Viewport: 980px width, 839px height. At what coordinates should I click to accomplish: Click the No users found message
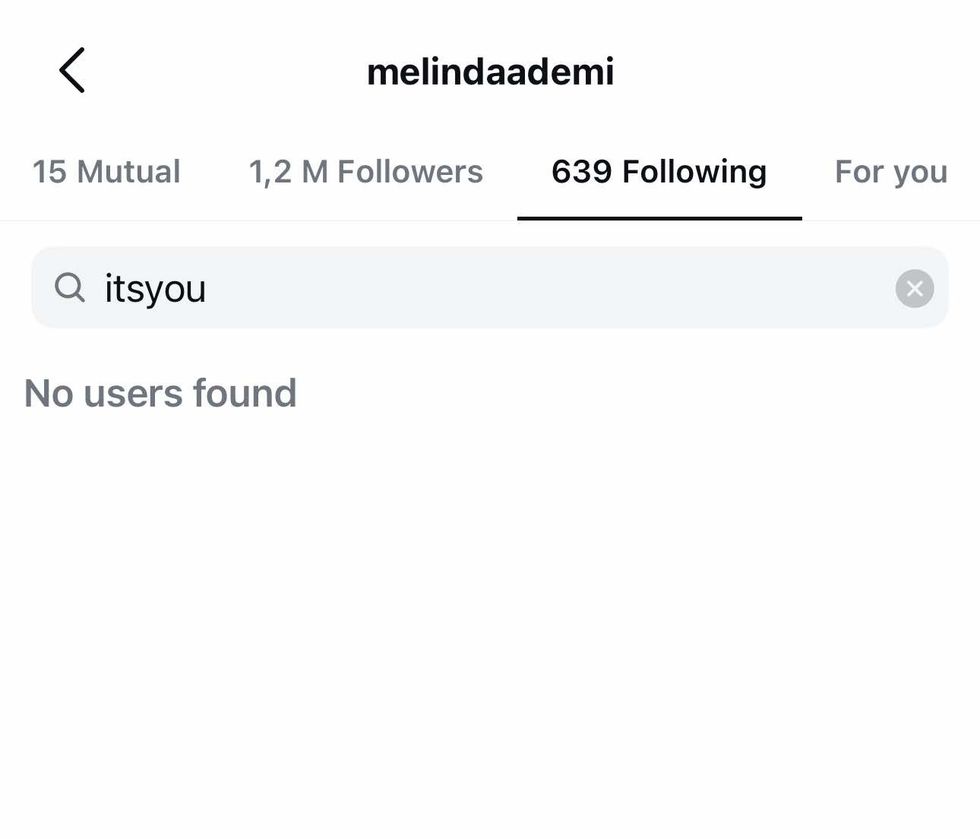coord(160,393)
